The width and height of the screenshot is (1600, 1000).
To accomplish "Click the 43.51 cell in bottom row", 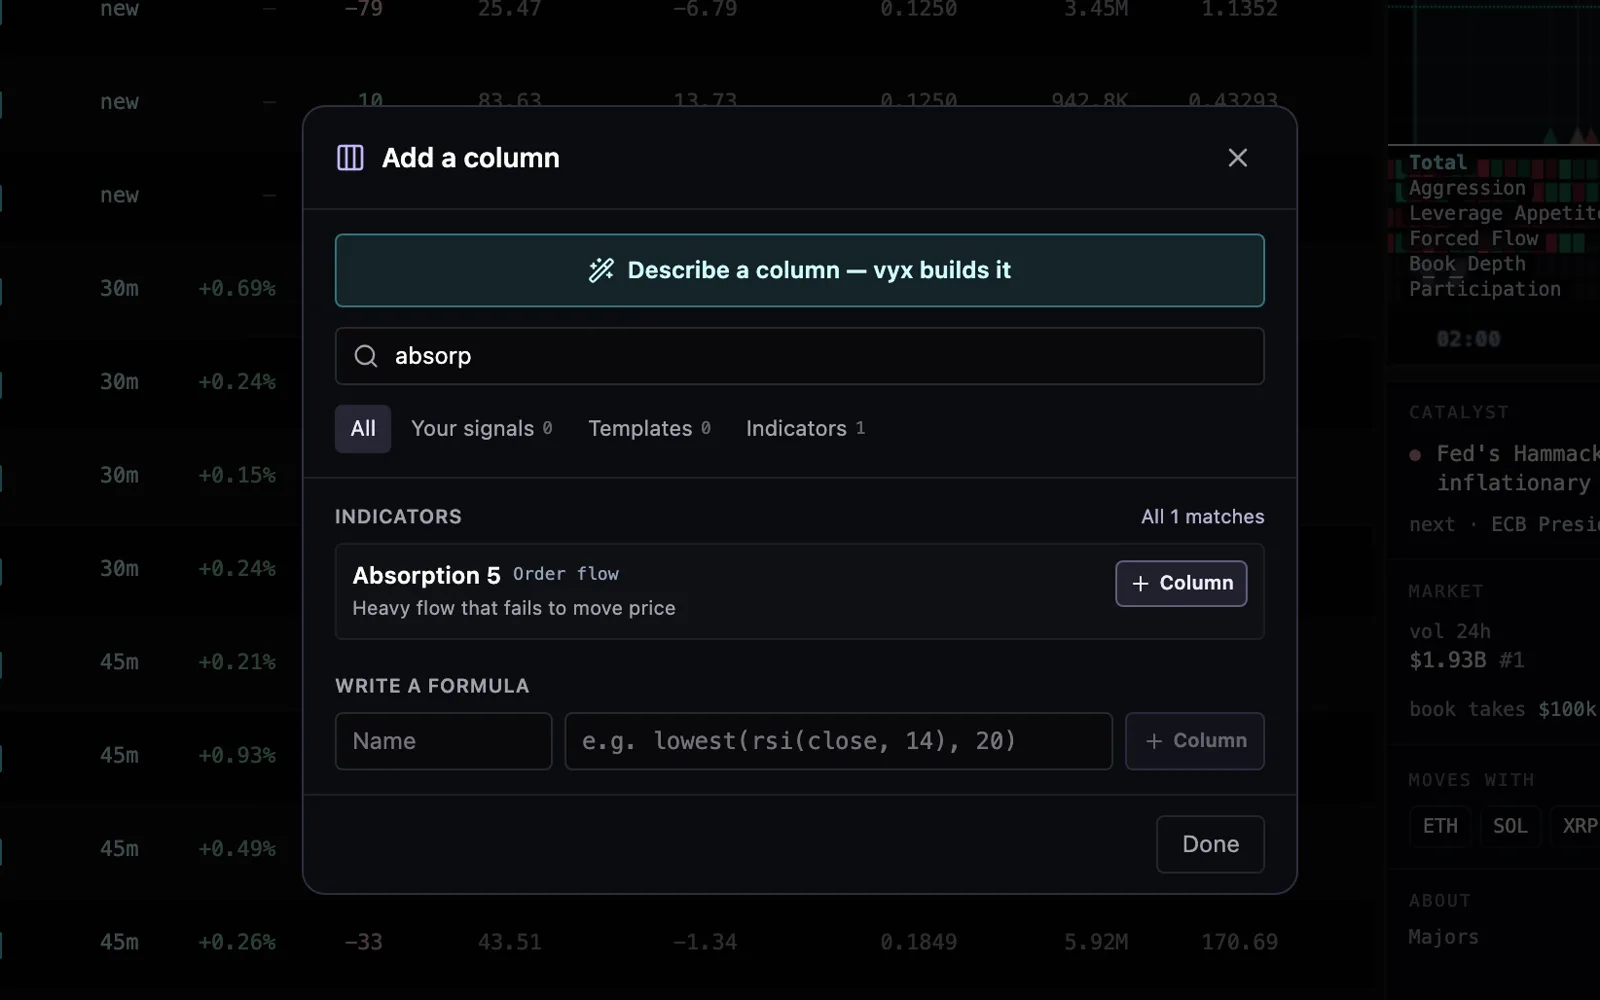I will 509,943.
